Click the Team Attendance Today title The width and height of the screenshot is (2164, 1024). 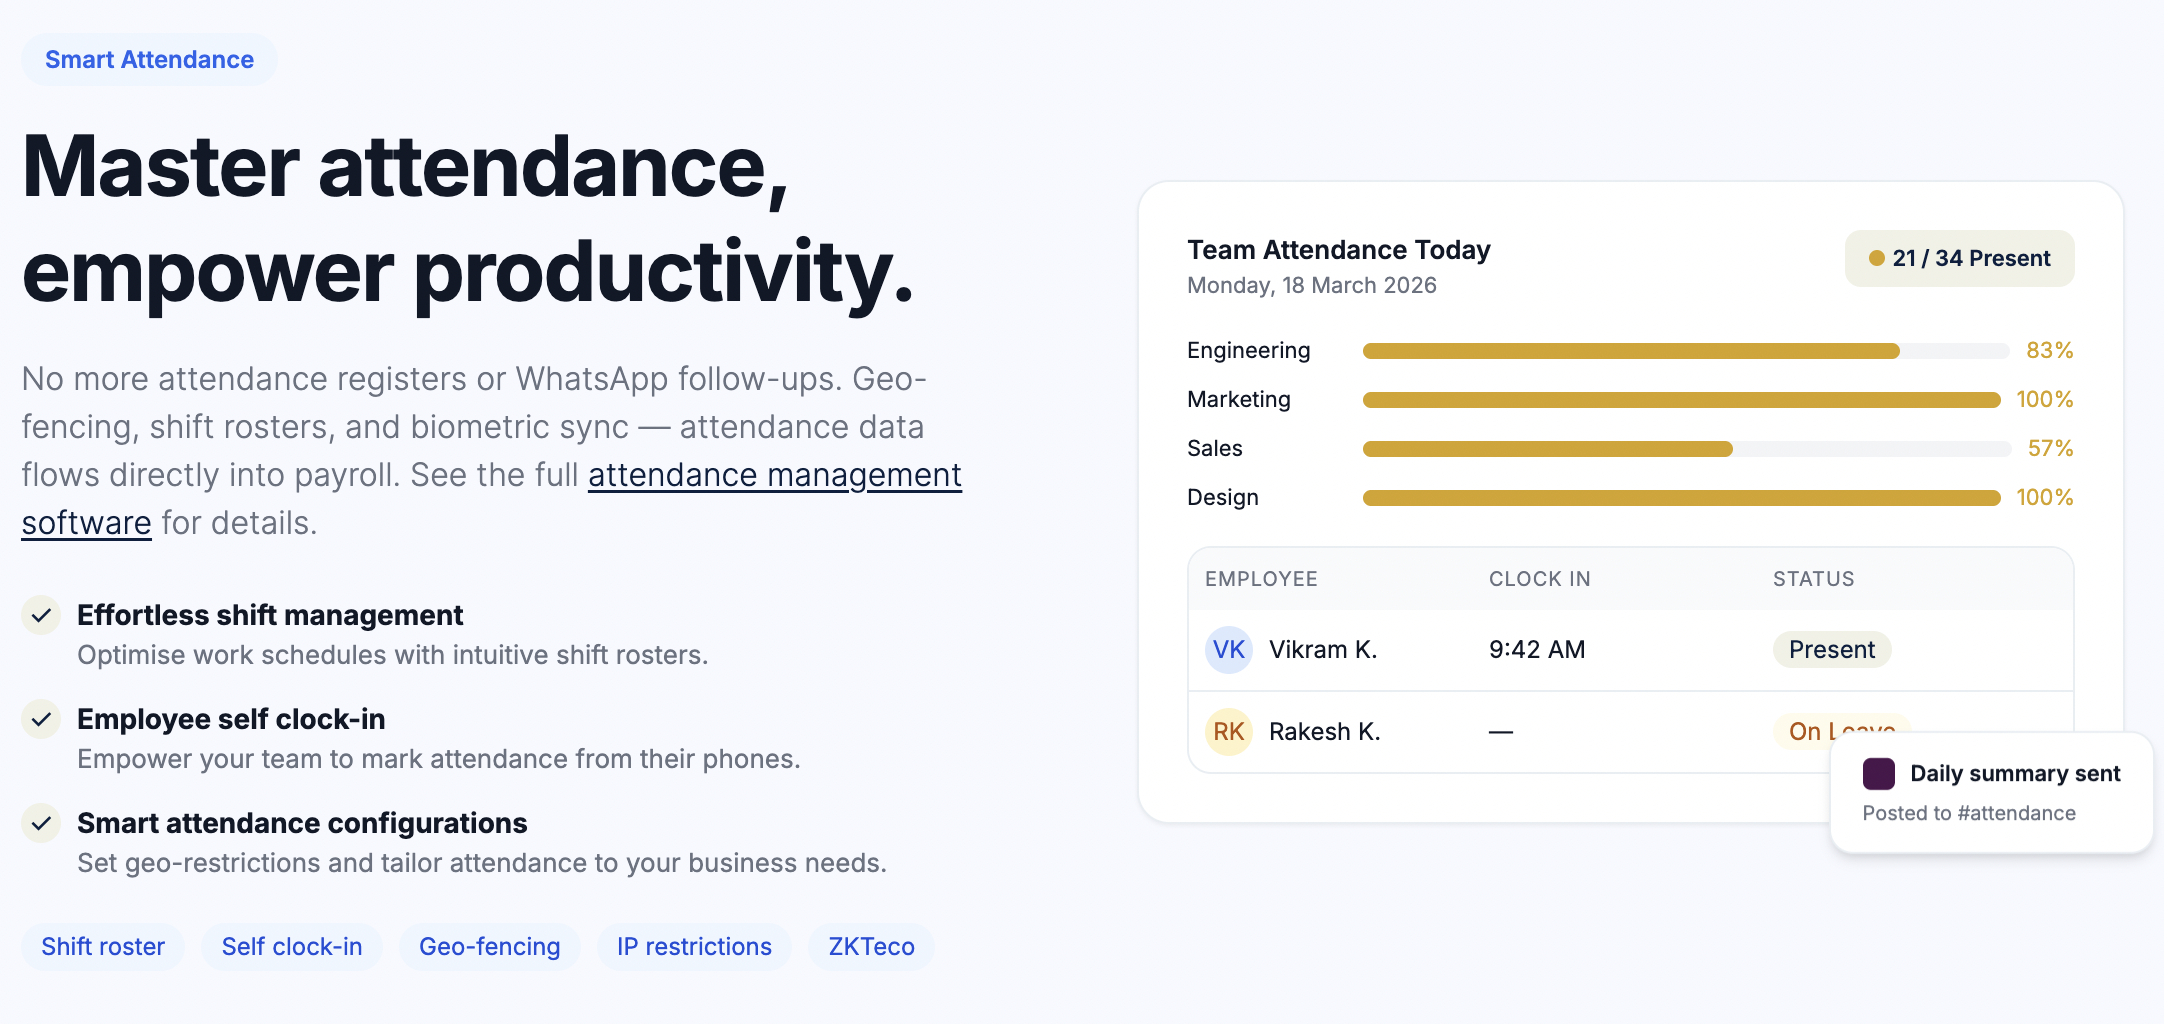[1339, 250]
